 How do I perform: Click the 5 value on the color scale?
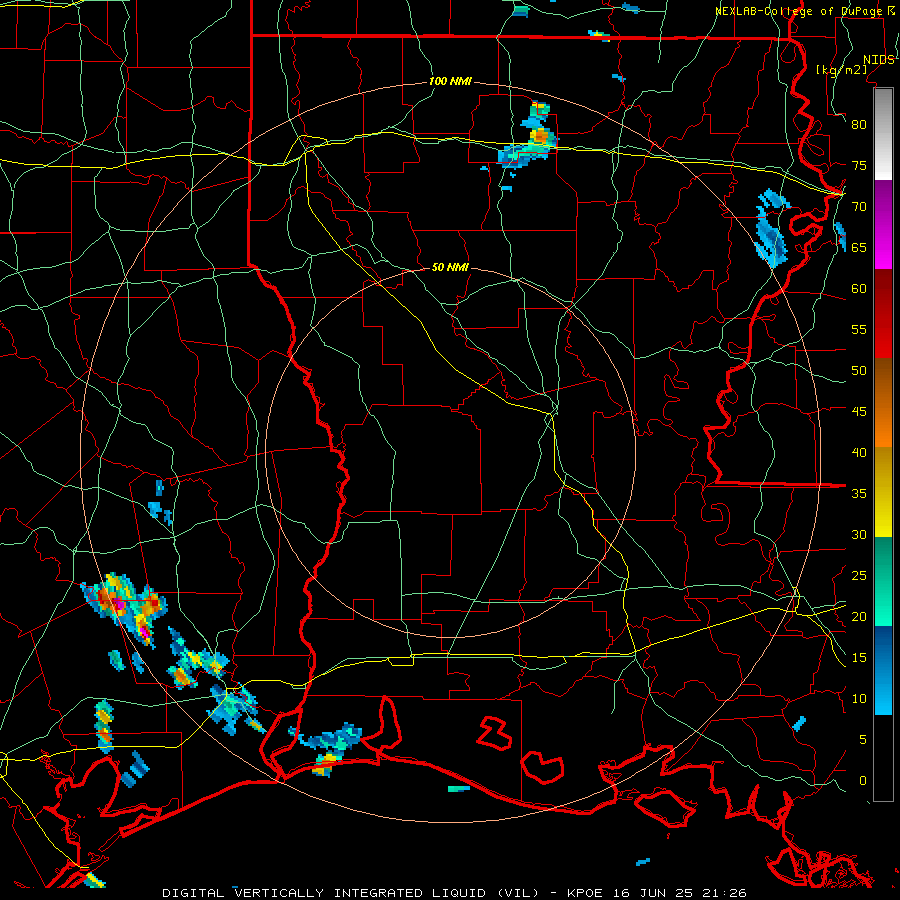[x=863, y=740]
